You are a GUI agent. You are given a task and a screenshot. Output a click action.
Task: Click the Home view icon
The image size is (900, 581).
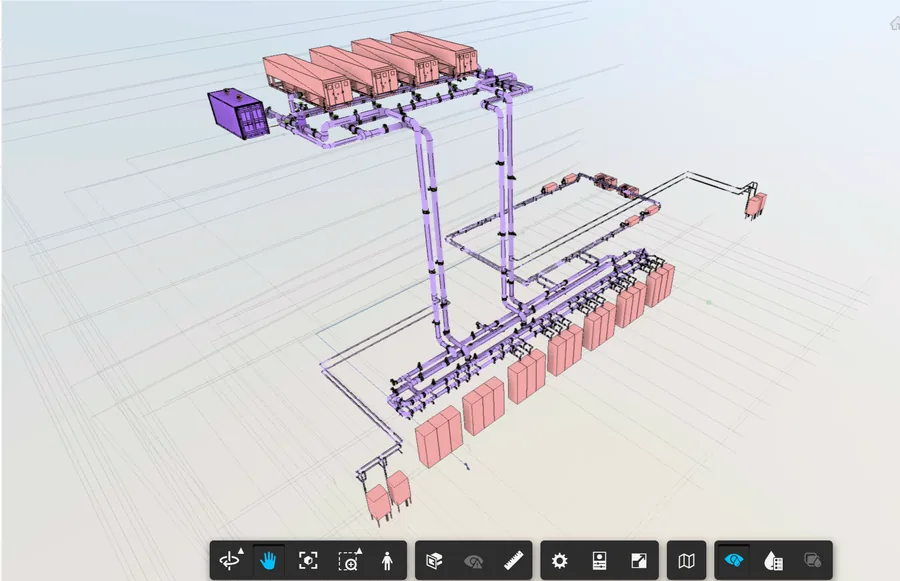895,24
